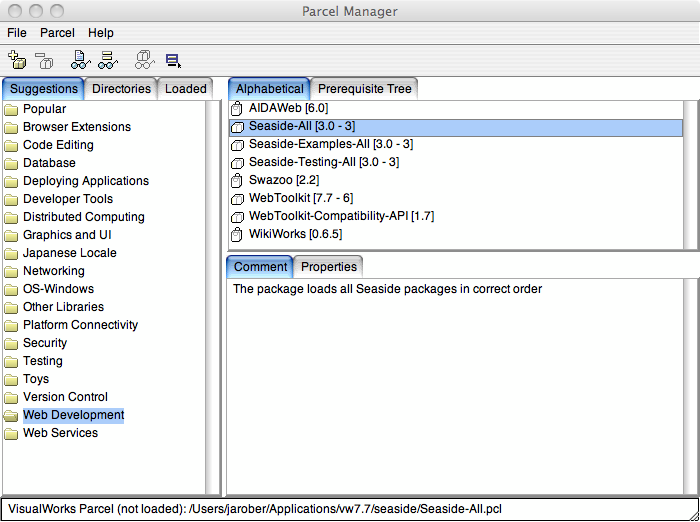
Task: Click the parcel list vertical scrollbar
Action: [x=691, y=175]
